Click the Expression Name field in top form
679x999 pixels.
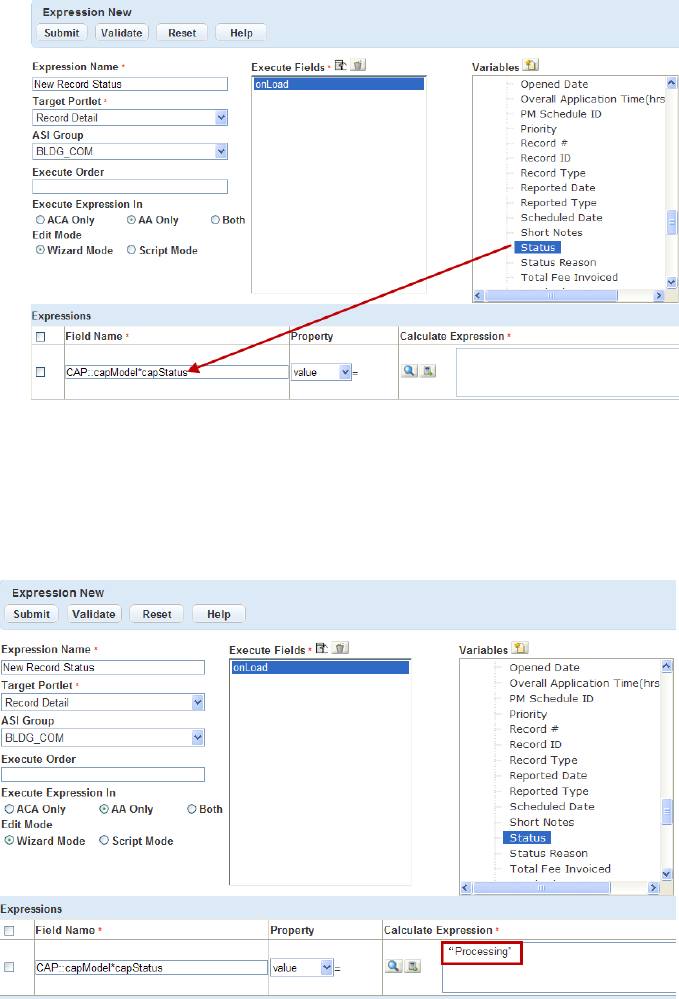pos(130,84)
